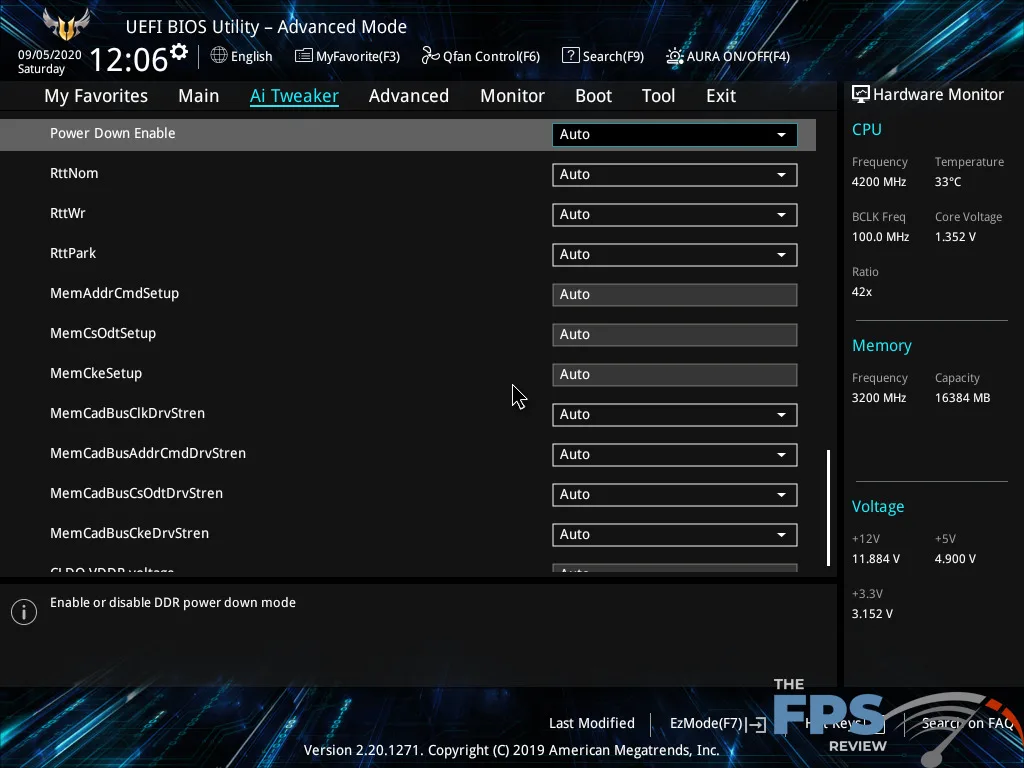Screen dimensions: 1024x768
Task: Go to the Exit tab
Action: 721,96
